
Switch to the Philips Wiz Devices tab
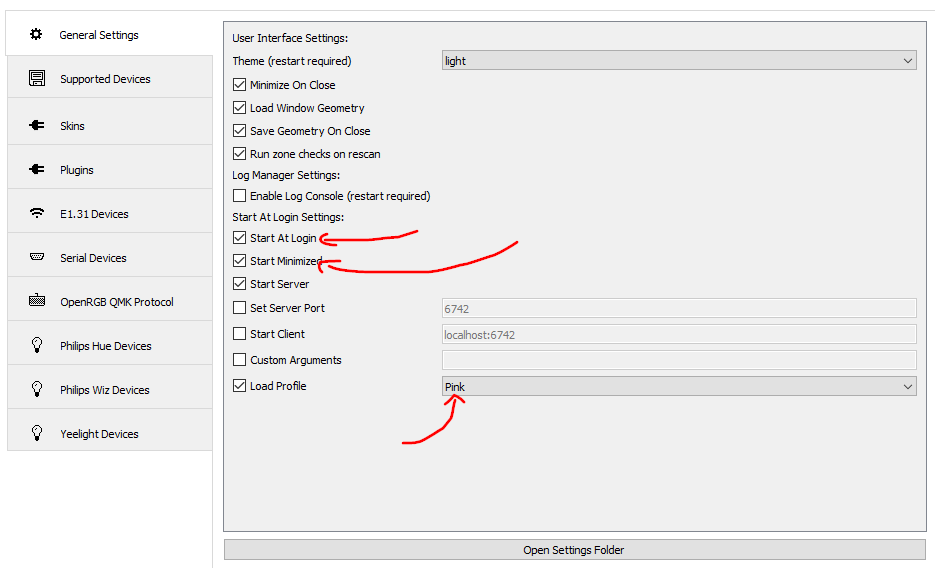[104, 390]
